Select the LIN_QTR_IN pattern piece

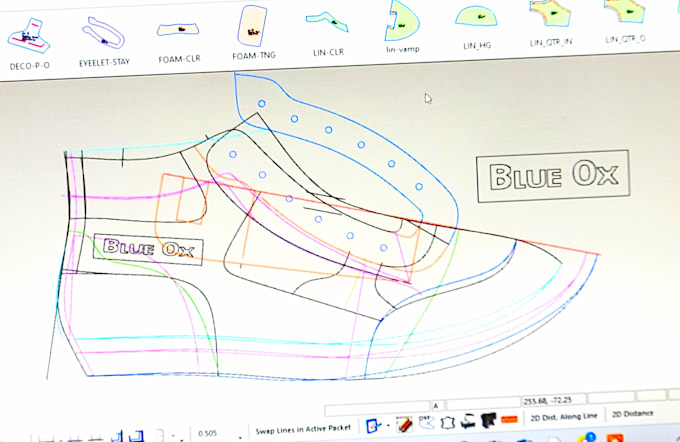point(551,23)
